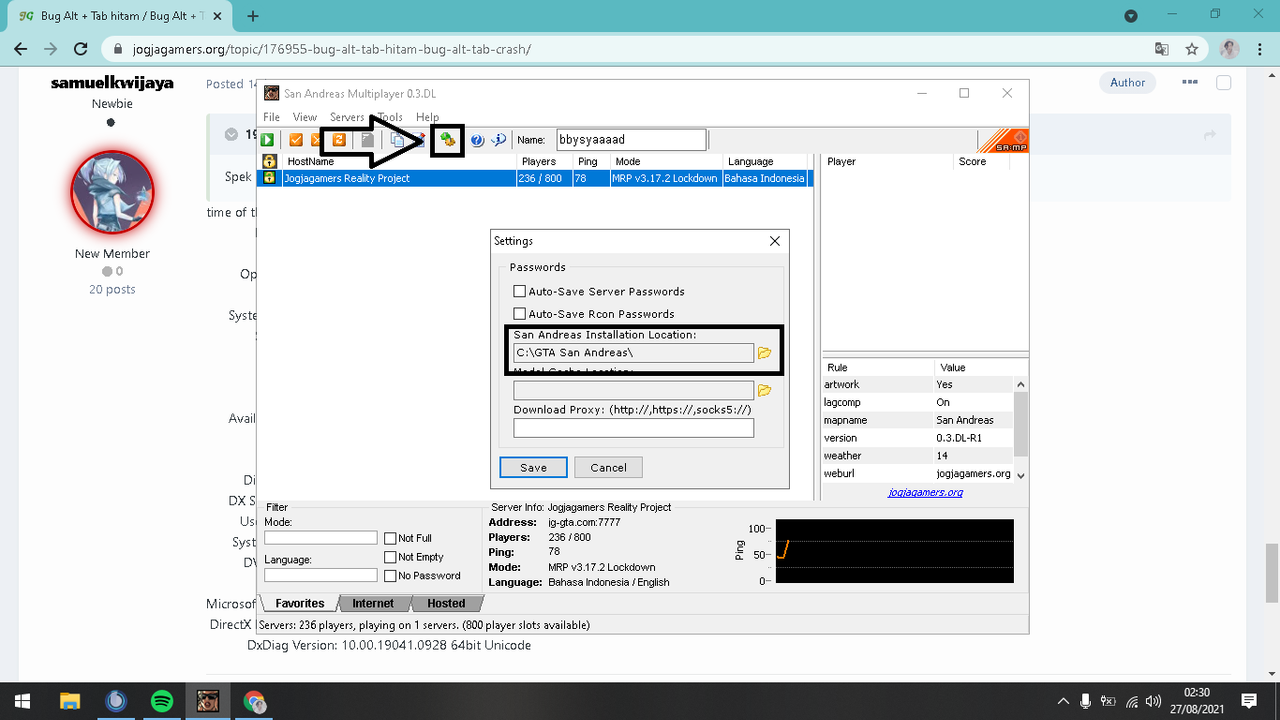Open the taskbar notification center icon
Viewport: 1280px width, 720px height.
pos(1249,701)
